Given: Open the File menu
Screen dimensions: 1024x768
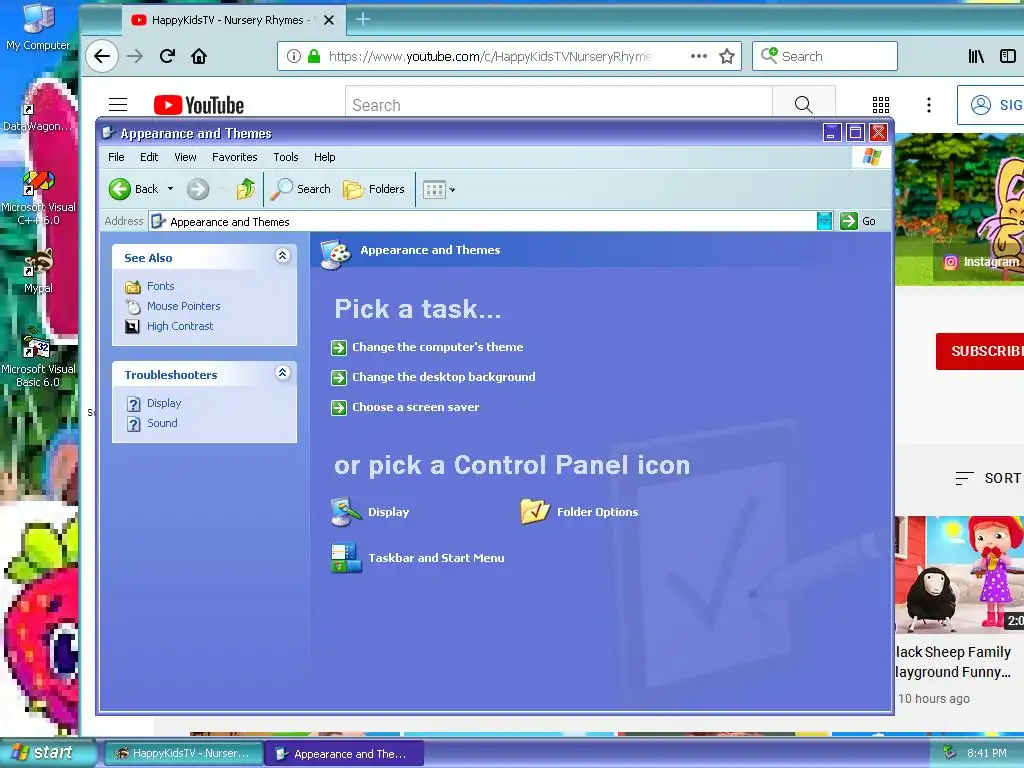Looking at the screenshot, I should pyautogui.click(x=116, y=157).
